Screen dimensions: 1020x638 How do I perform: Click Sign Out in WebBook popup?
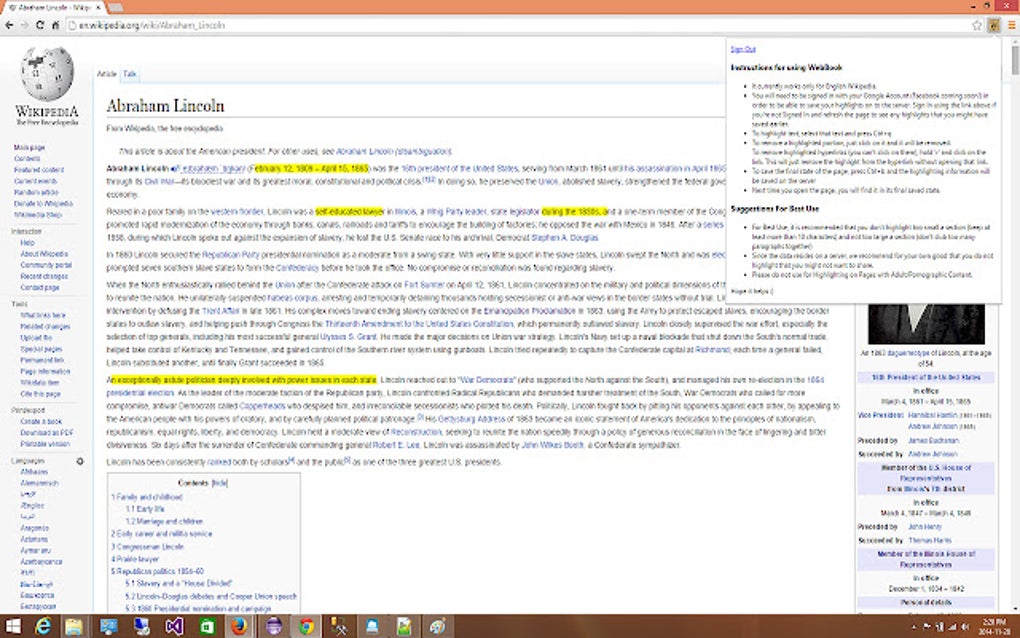[x=743, y=49]
